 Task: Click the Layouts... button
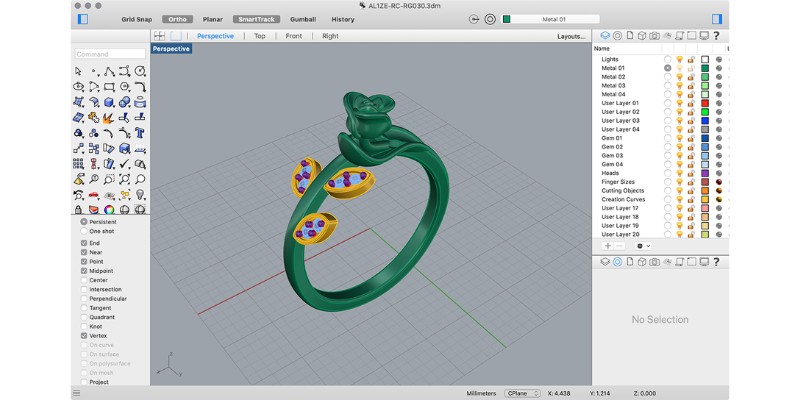point(571,36)
